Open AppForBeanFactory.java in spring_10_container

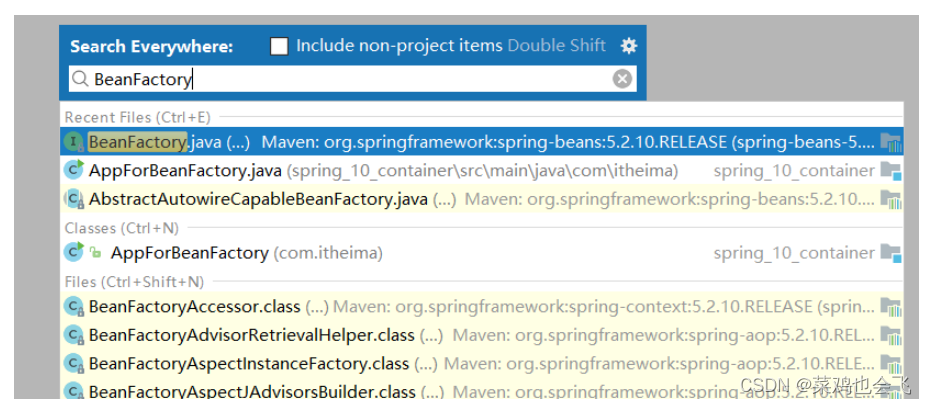(x=185, y=170)
